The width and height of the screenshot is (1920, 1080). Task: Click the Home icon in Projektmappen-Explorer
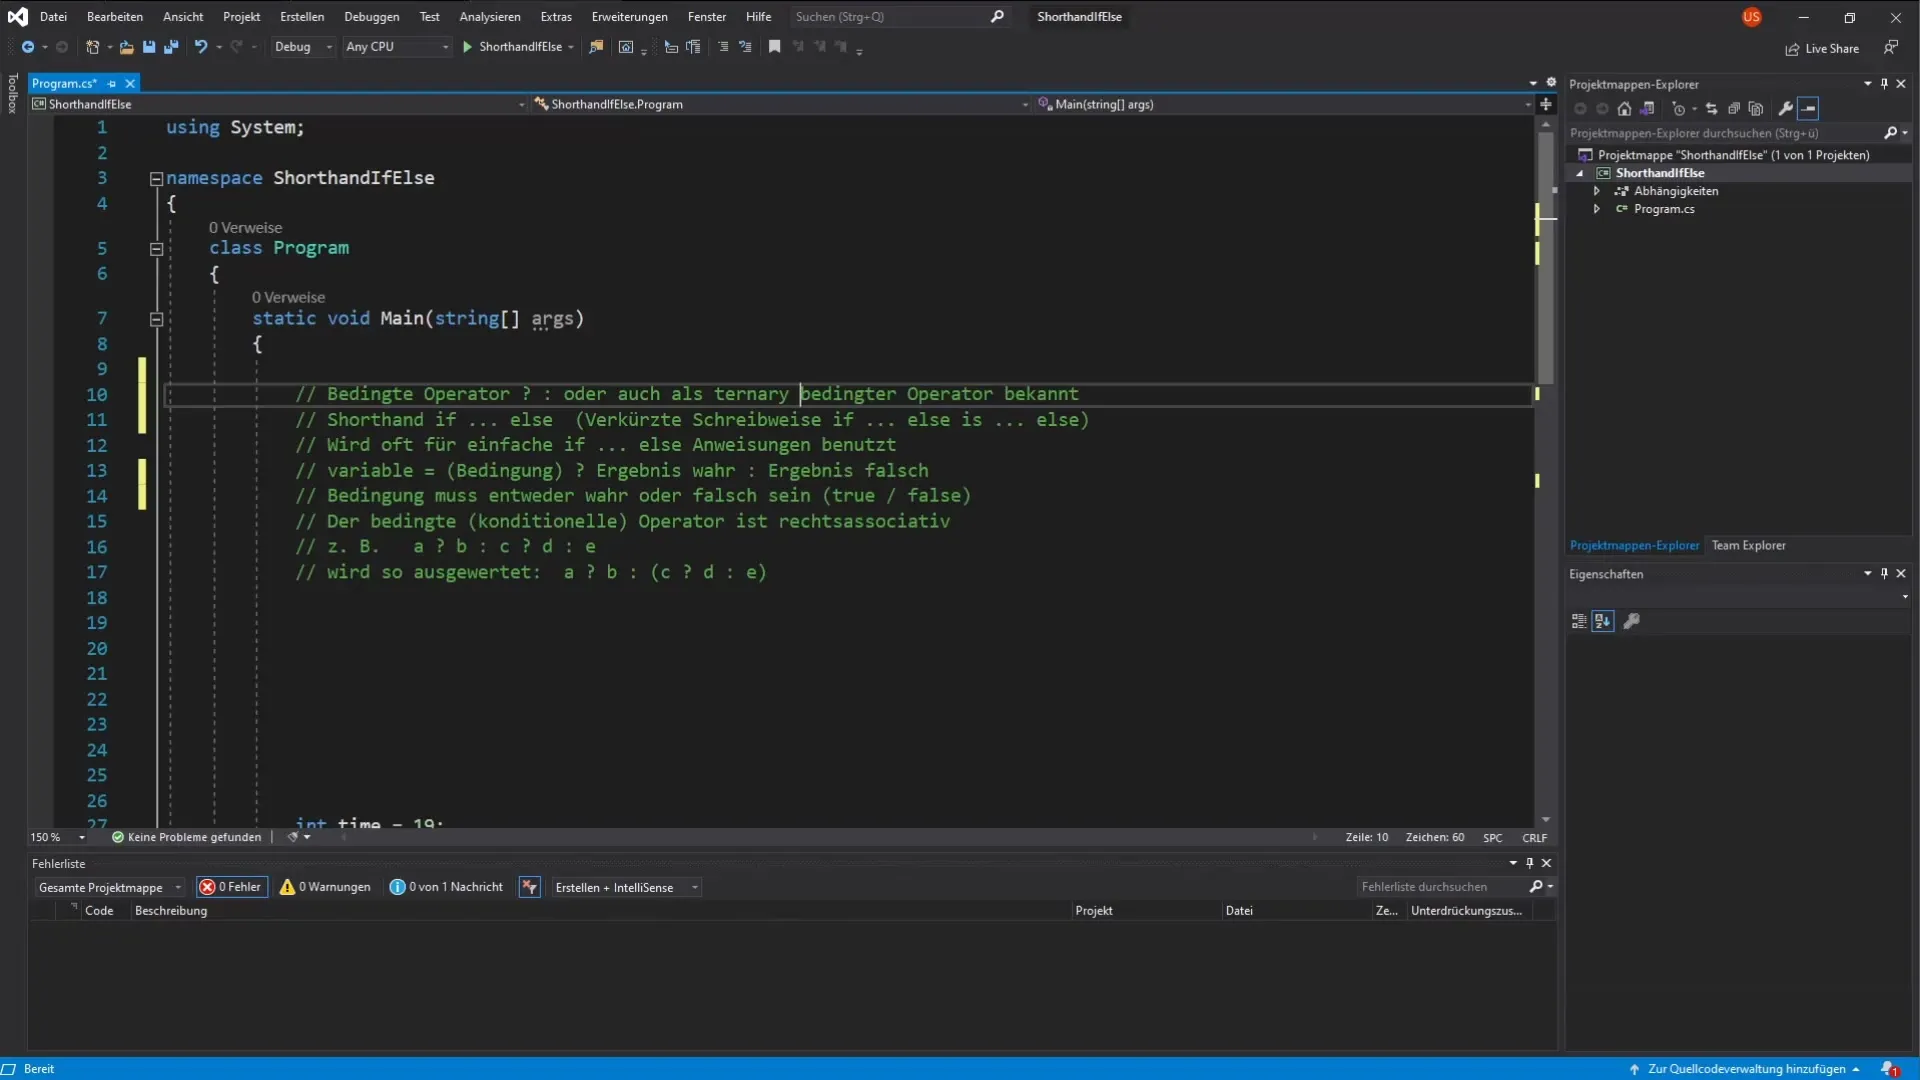click(x=1624, y=109)
